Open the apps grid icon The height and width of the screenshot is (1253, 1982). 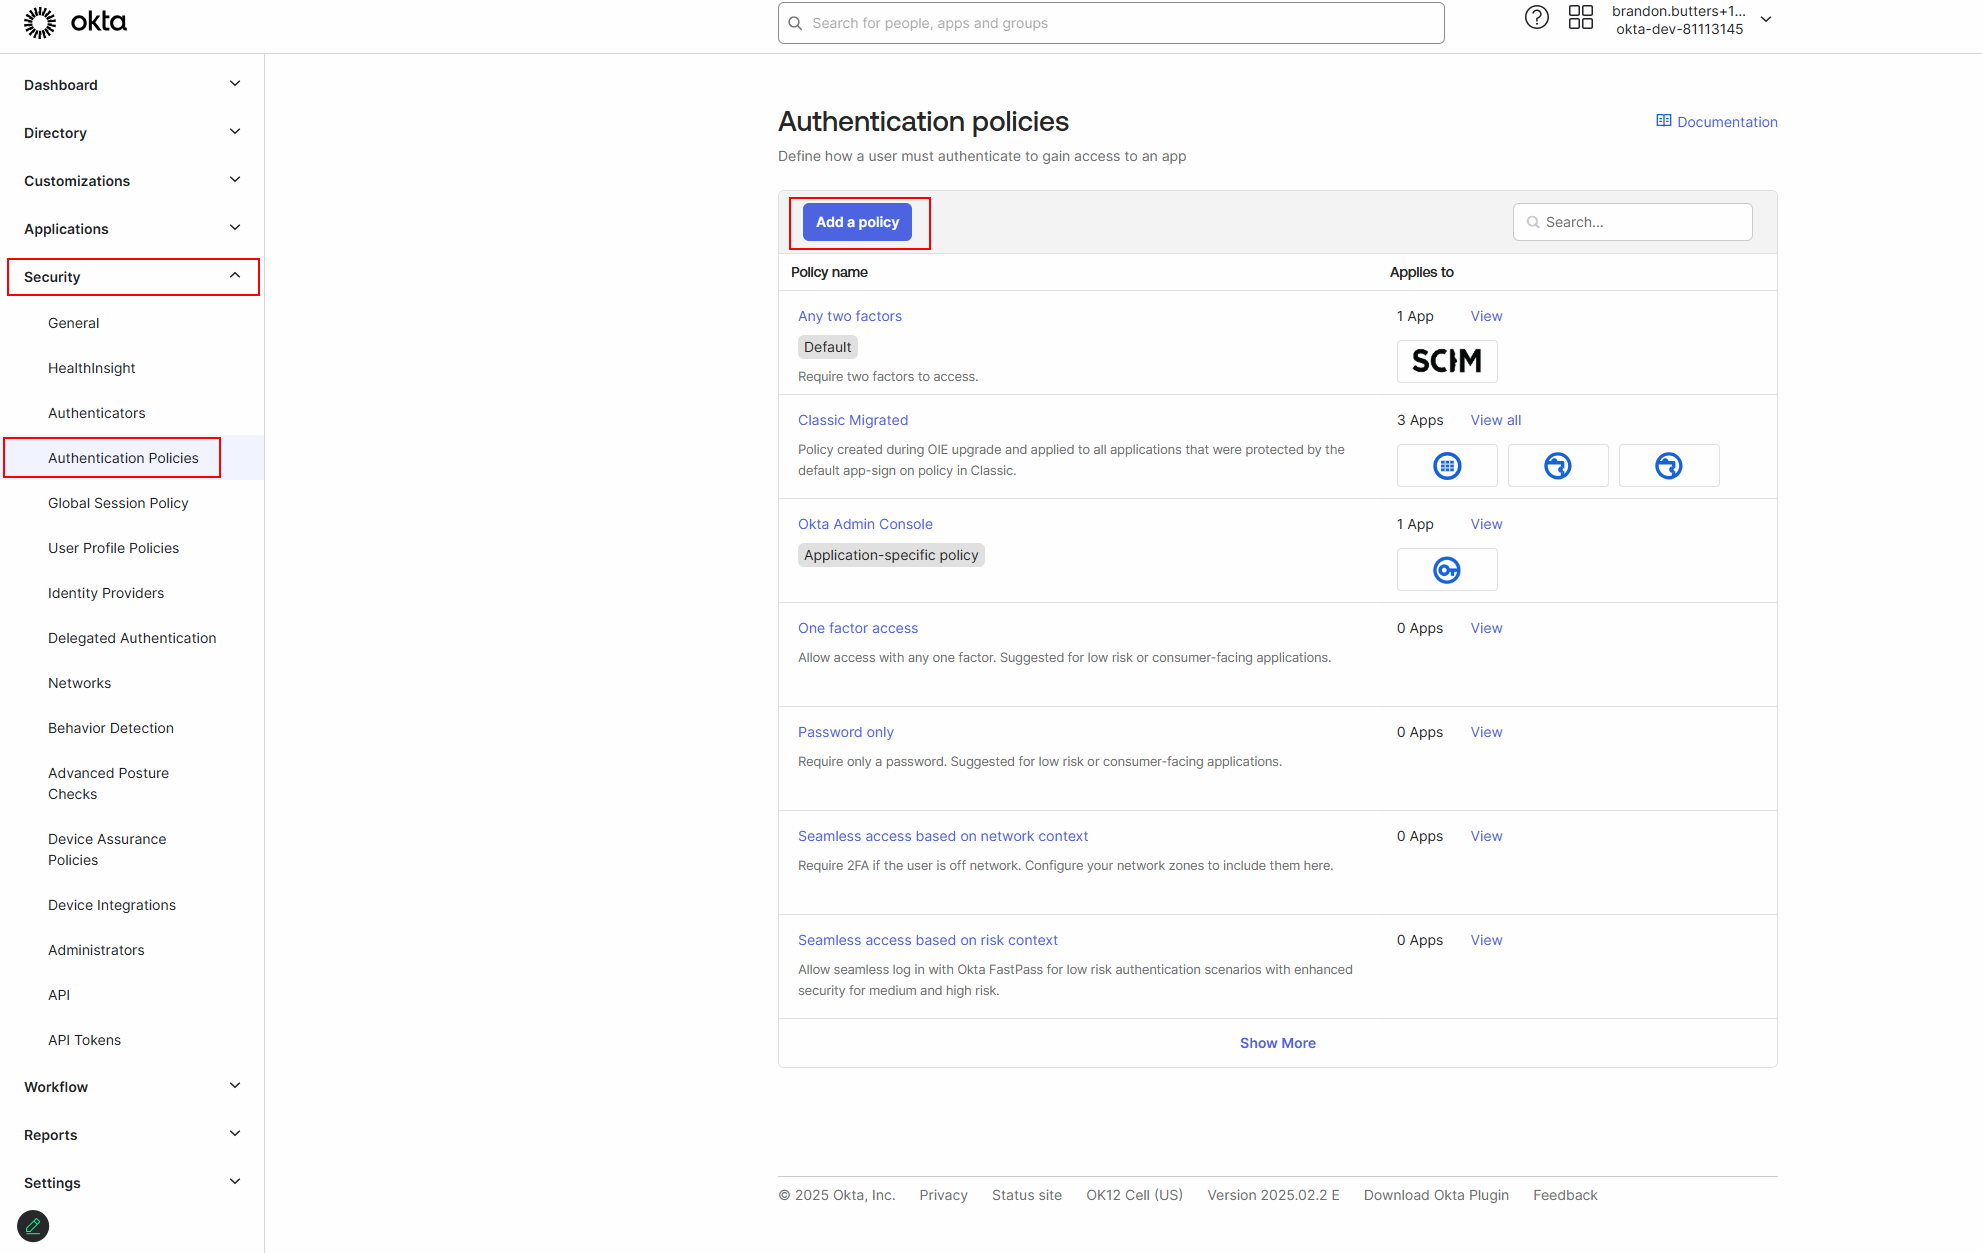[x=1580, y=17]
